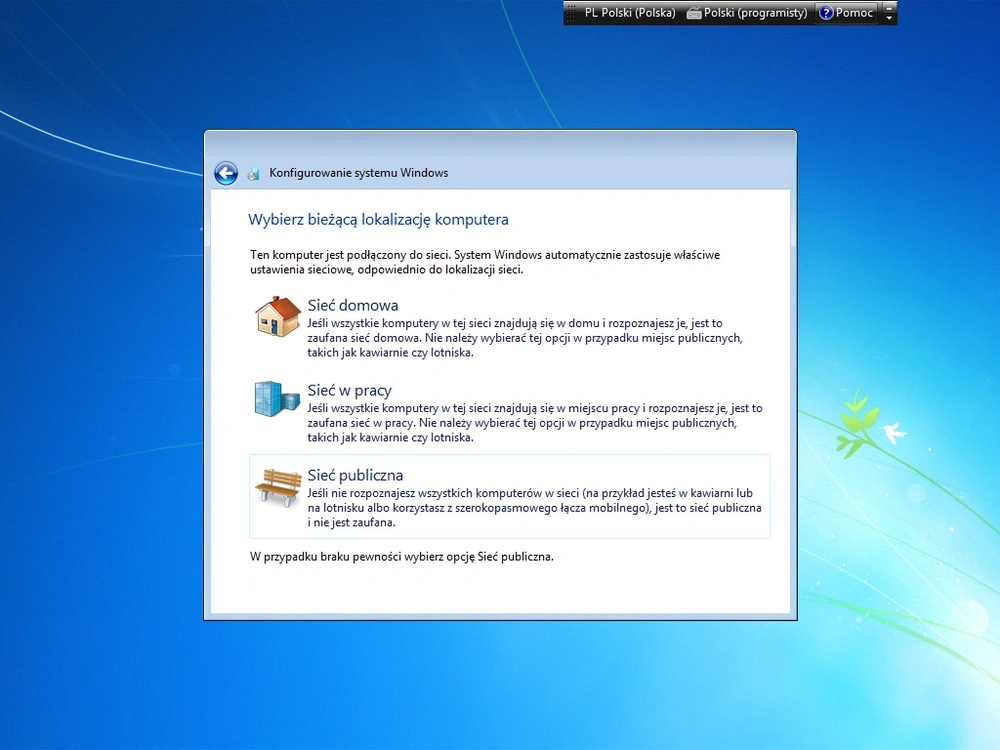Choose the Sieć publiczna option title

(x=355, y=475)
